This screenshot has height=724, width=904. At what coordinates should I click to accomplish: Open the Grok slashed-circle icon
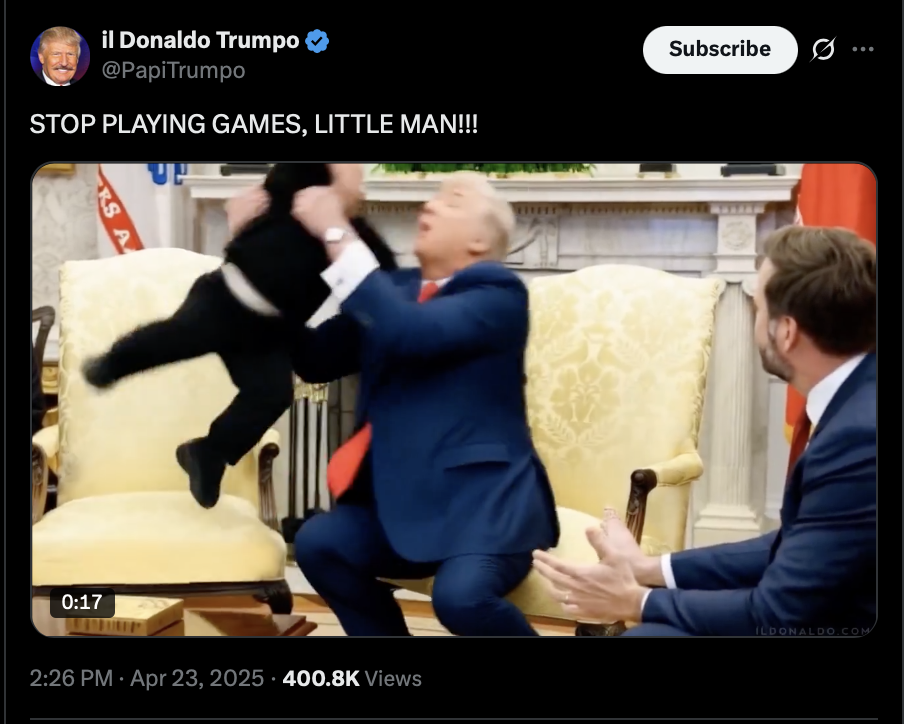pos(823,49)
